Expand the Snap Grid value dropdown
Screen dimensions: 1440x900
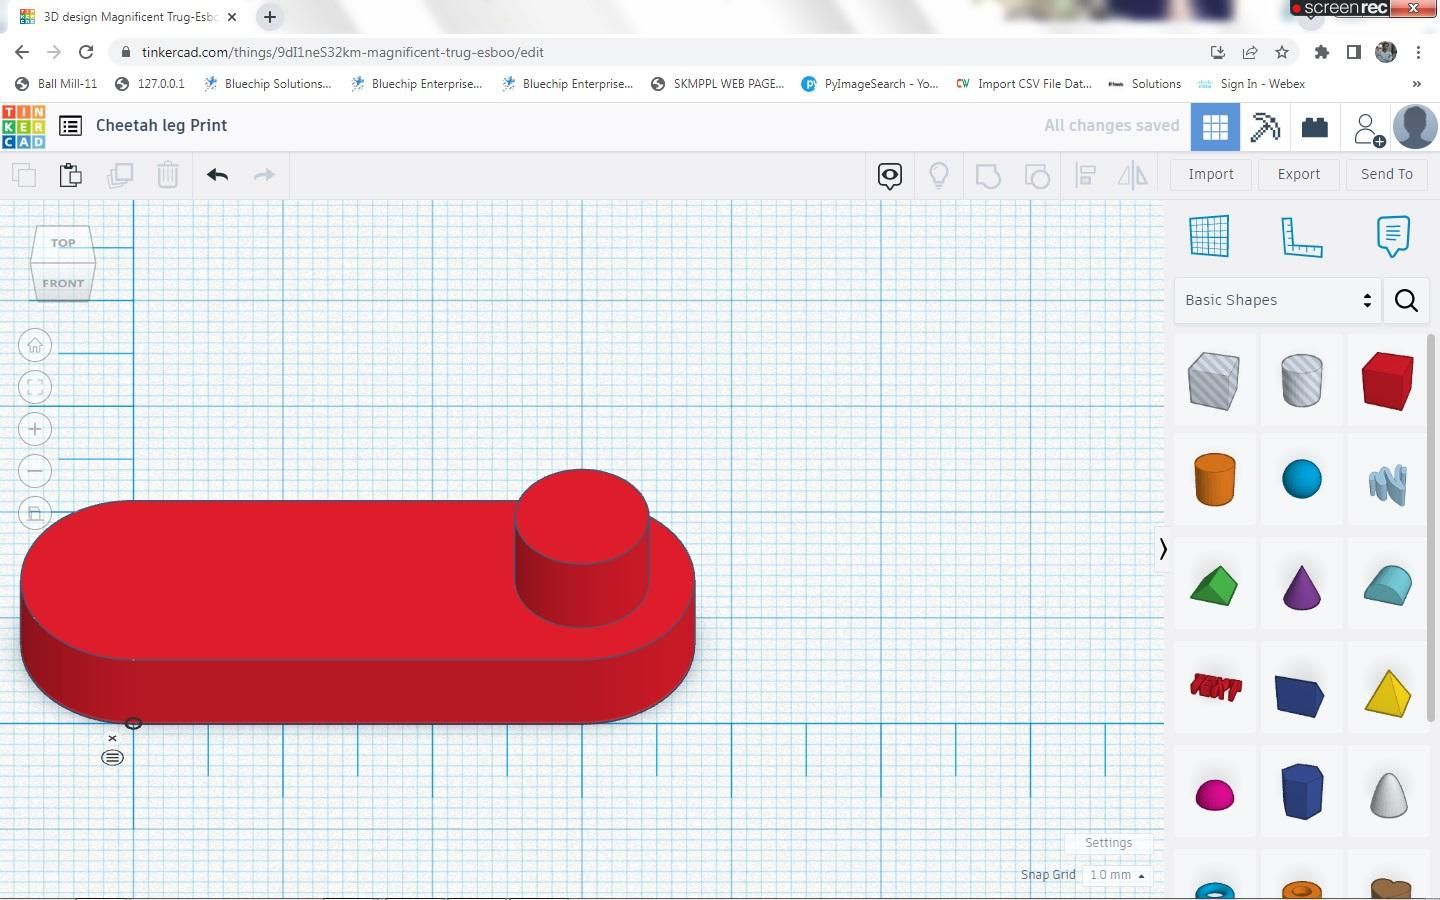[x=1117, y=875]
